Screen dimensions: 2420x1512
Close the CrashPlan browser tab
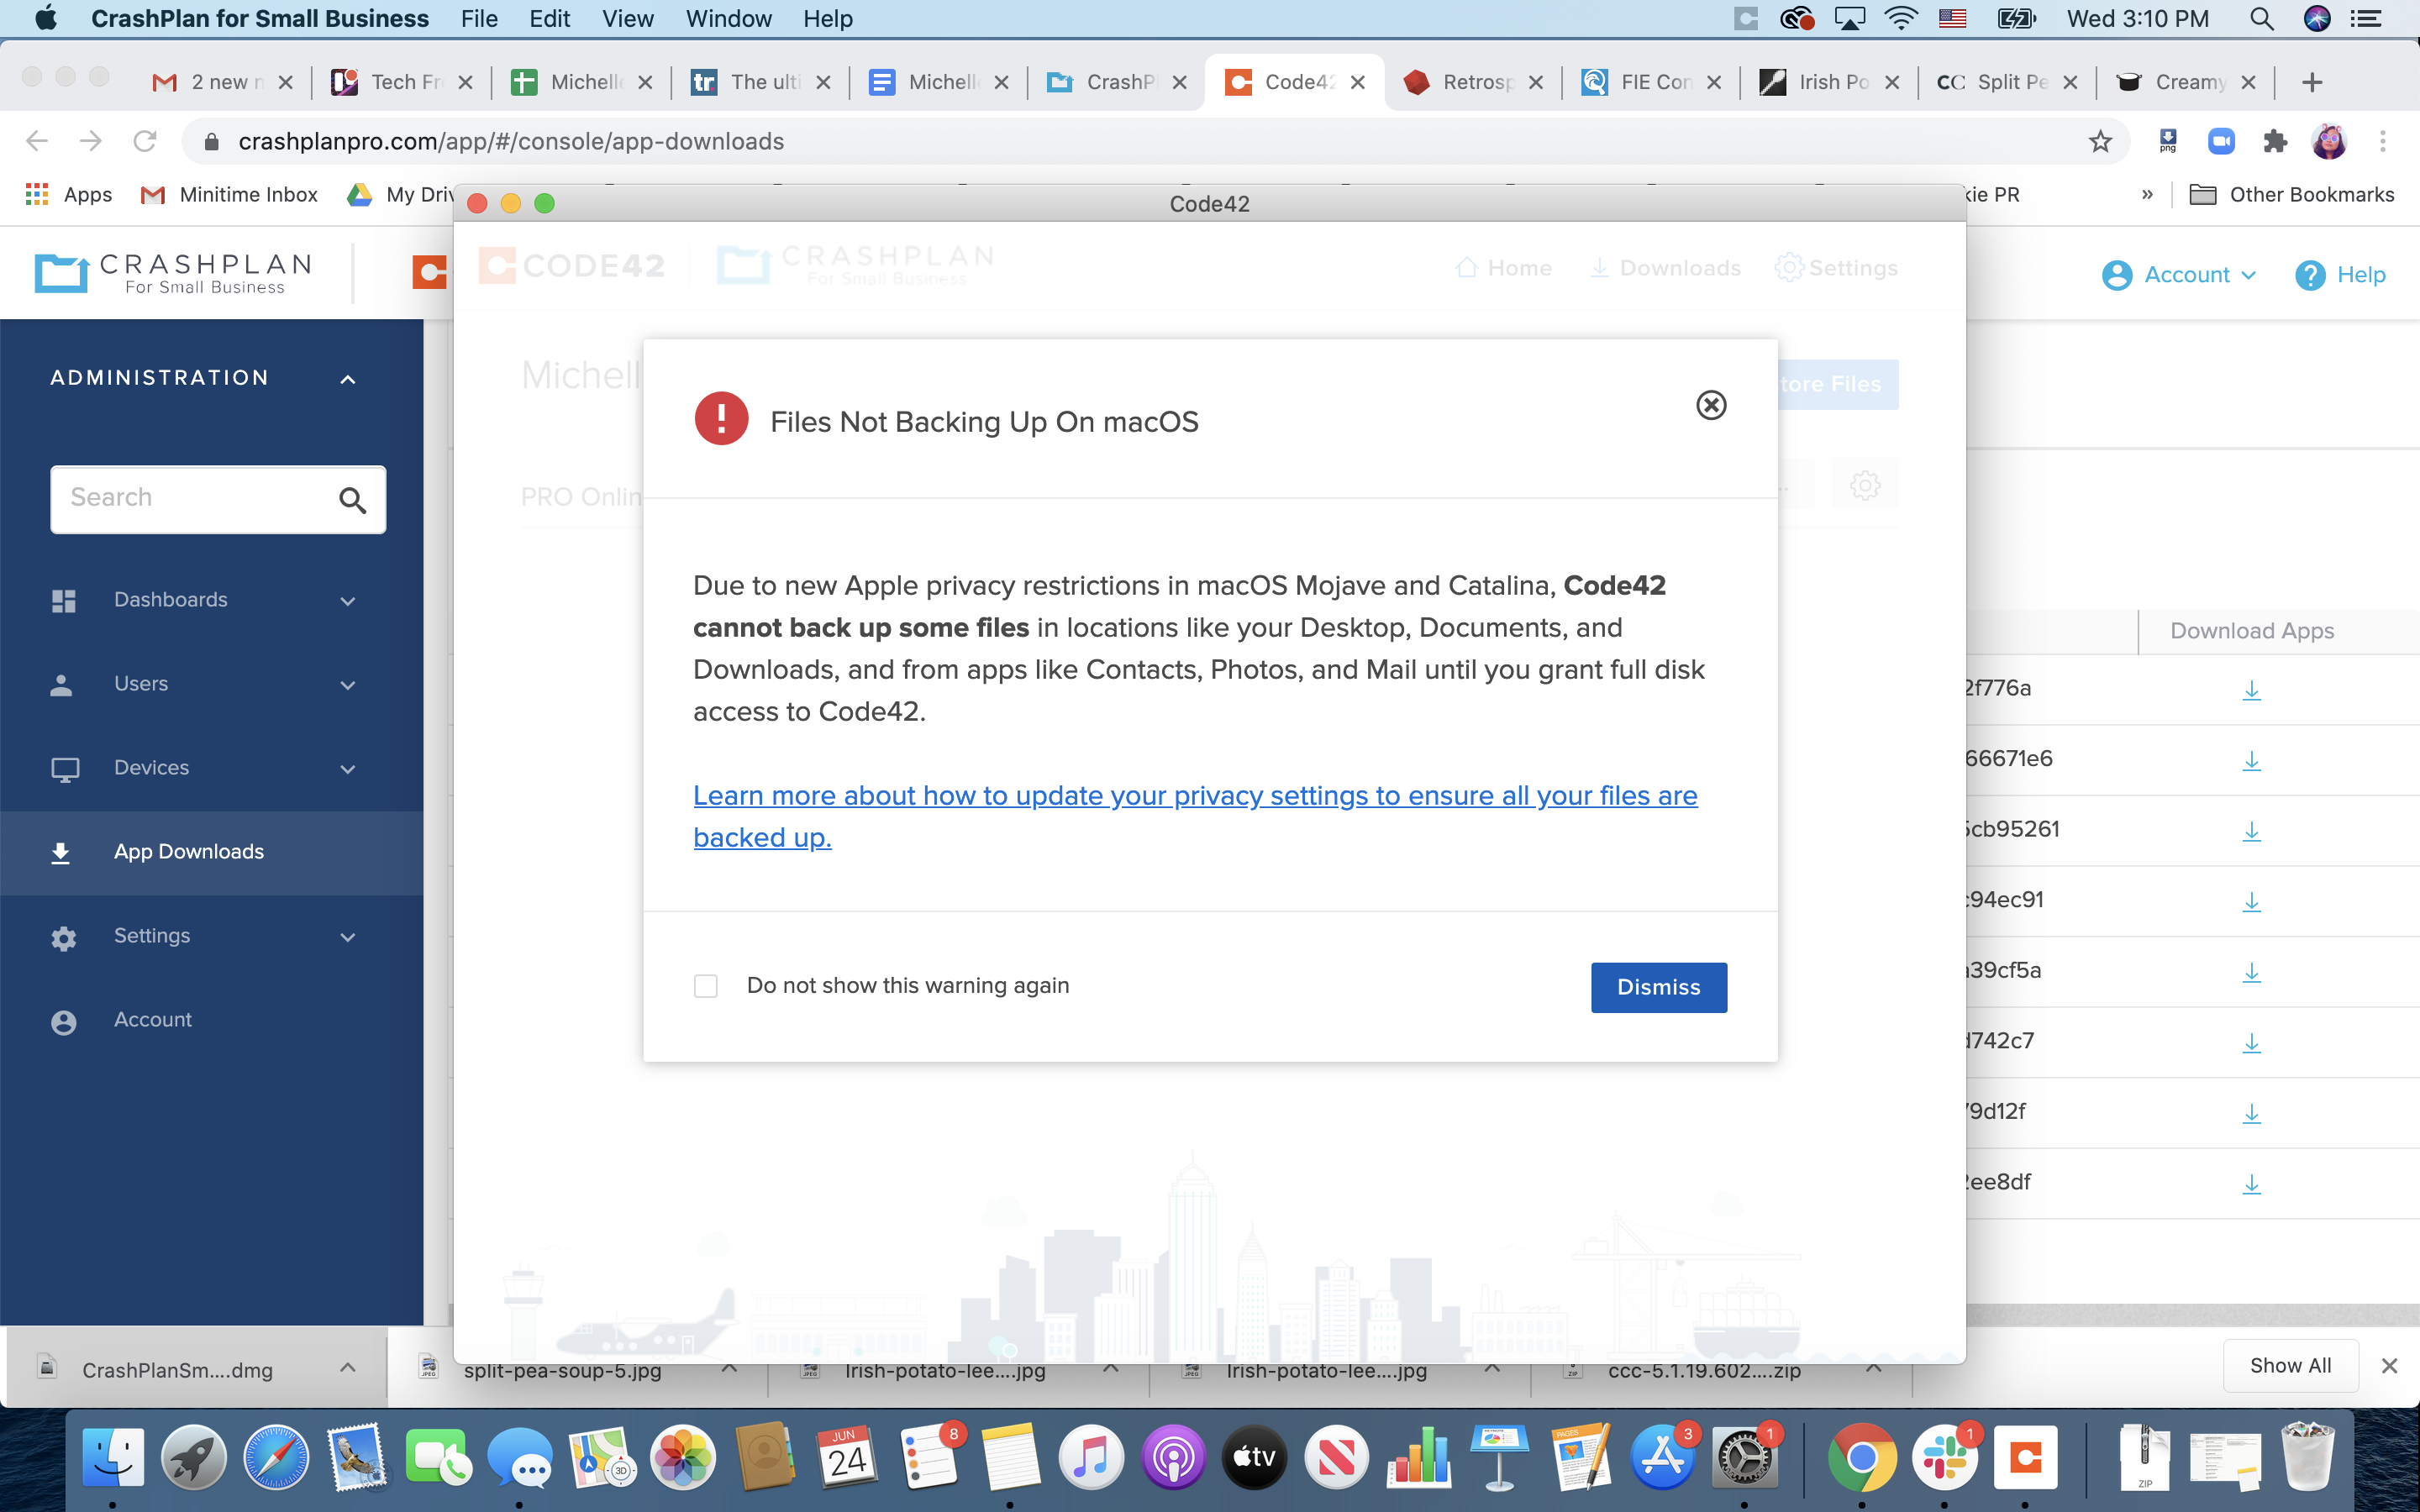(1180, 82)
